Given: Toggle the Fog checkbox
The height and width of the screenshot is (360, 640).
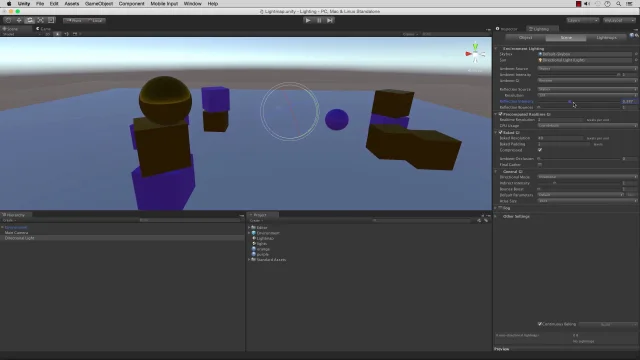Looking at the screenshot, I should 500,208.
